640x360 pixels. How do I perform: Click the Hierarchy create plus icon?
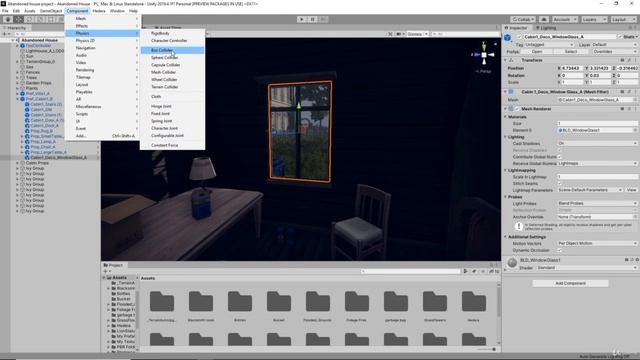pos(5,34)
